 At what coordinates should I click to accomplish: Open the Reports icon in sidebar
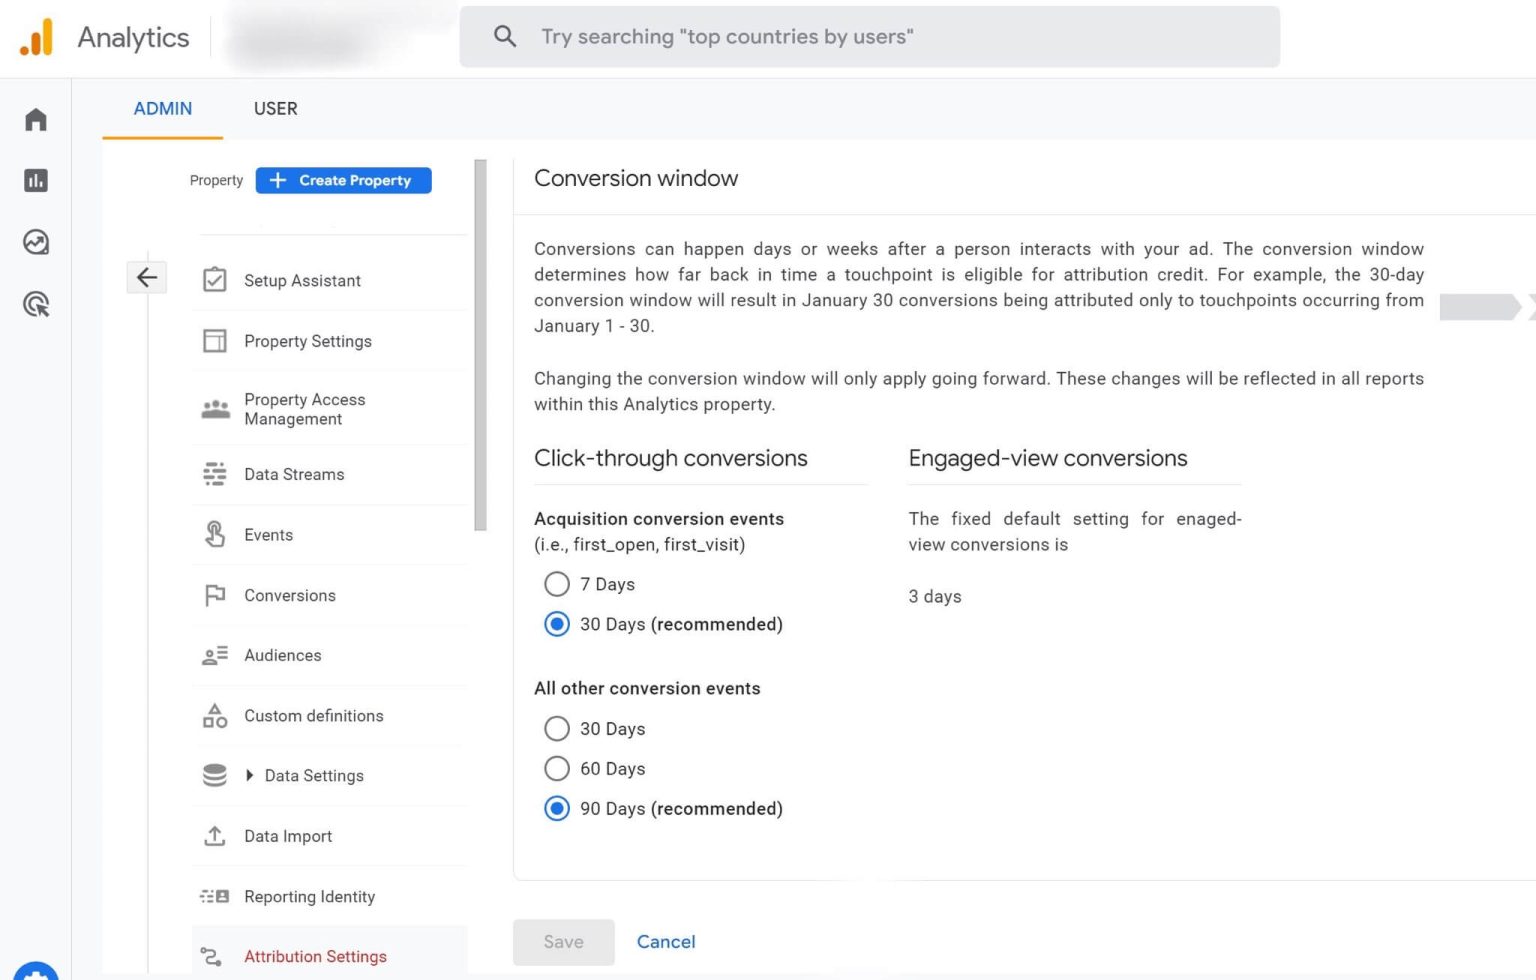click(35, 181)
